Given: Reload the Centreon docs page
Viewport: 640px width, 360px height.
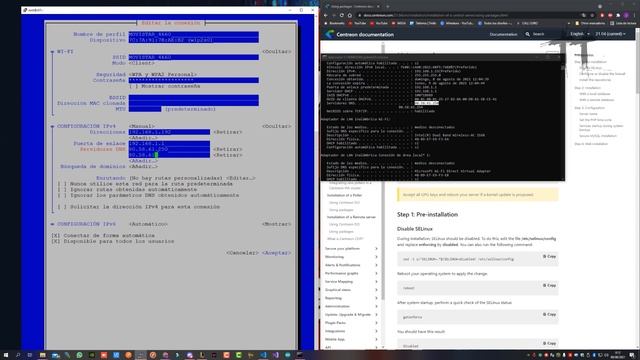Looking at the screenshot, I should click(x=342, y=15).
